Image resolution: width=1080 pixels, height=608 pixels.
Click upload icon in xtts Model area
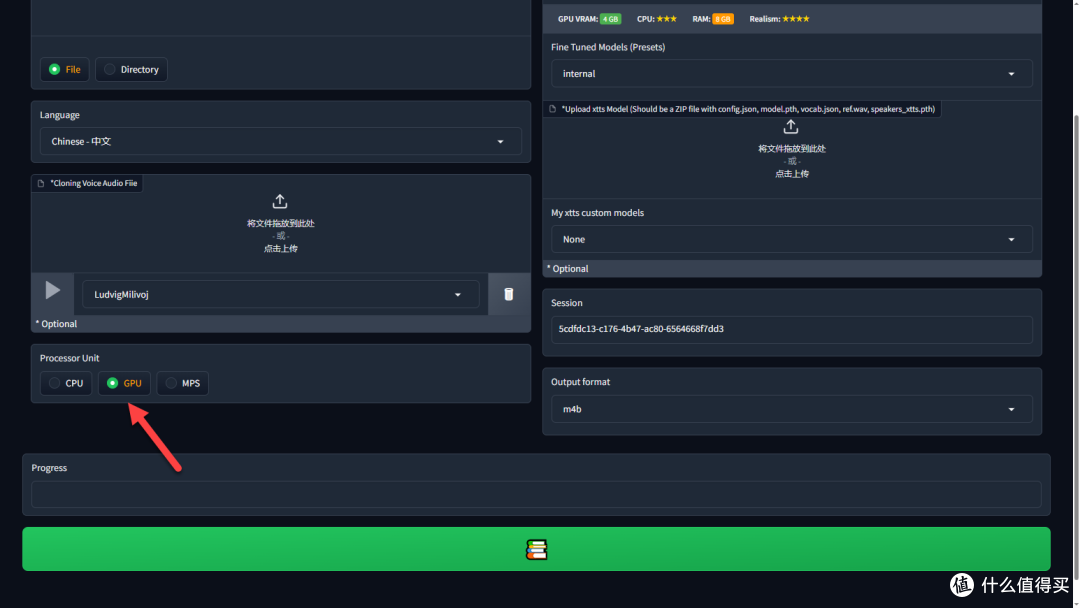(x=791, y=127)
